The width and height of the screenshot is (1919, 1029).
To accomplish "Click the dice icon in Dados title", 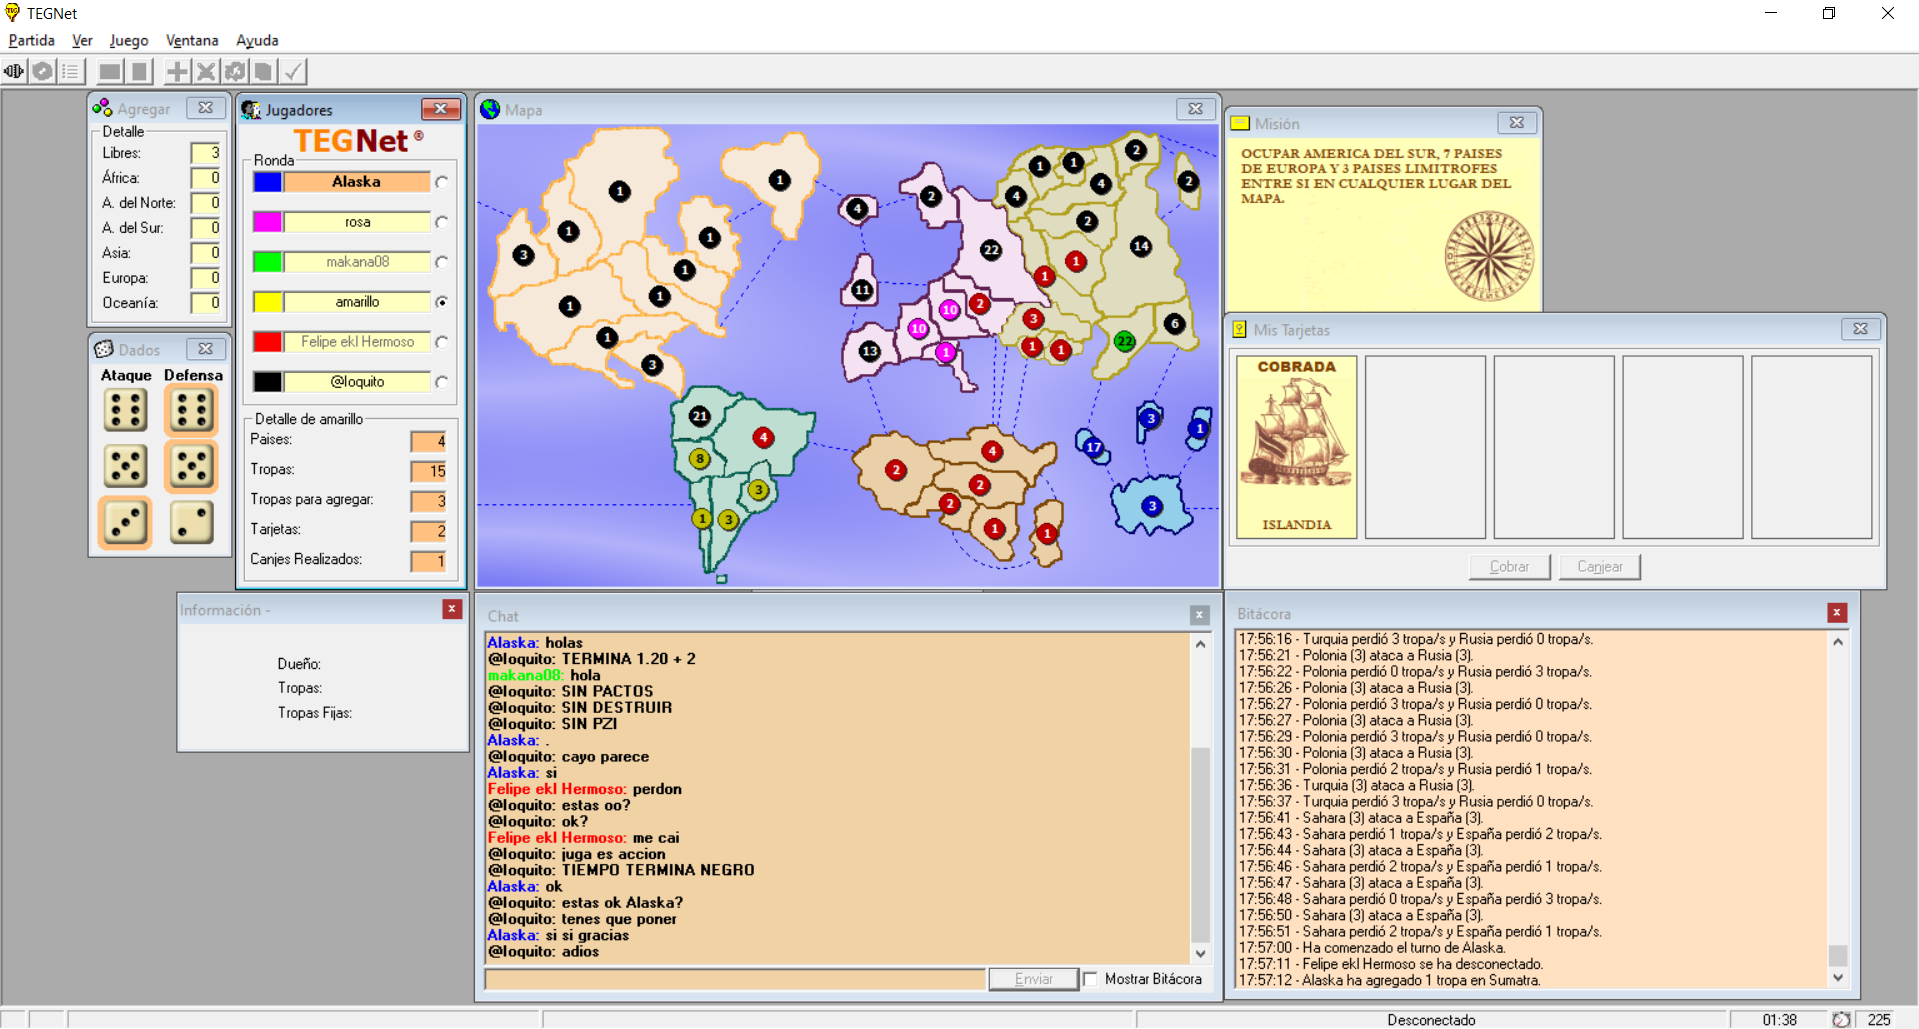I will 104,349.
